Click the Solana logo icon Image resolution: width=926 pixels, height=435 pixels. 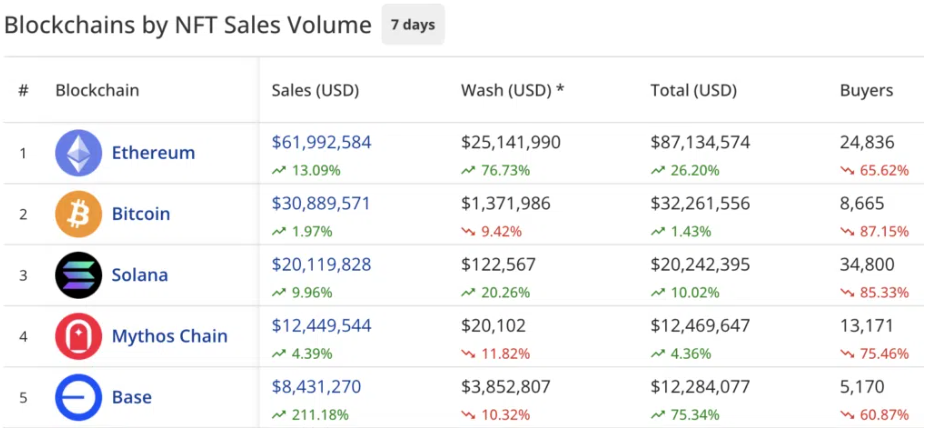[79, 275]
